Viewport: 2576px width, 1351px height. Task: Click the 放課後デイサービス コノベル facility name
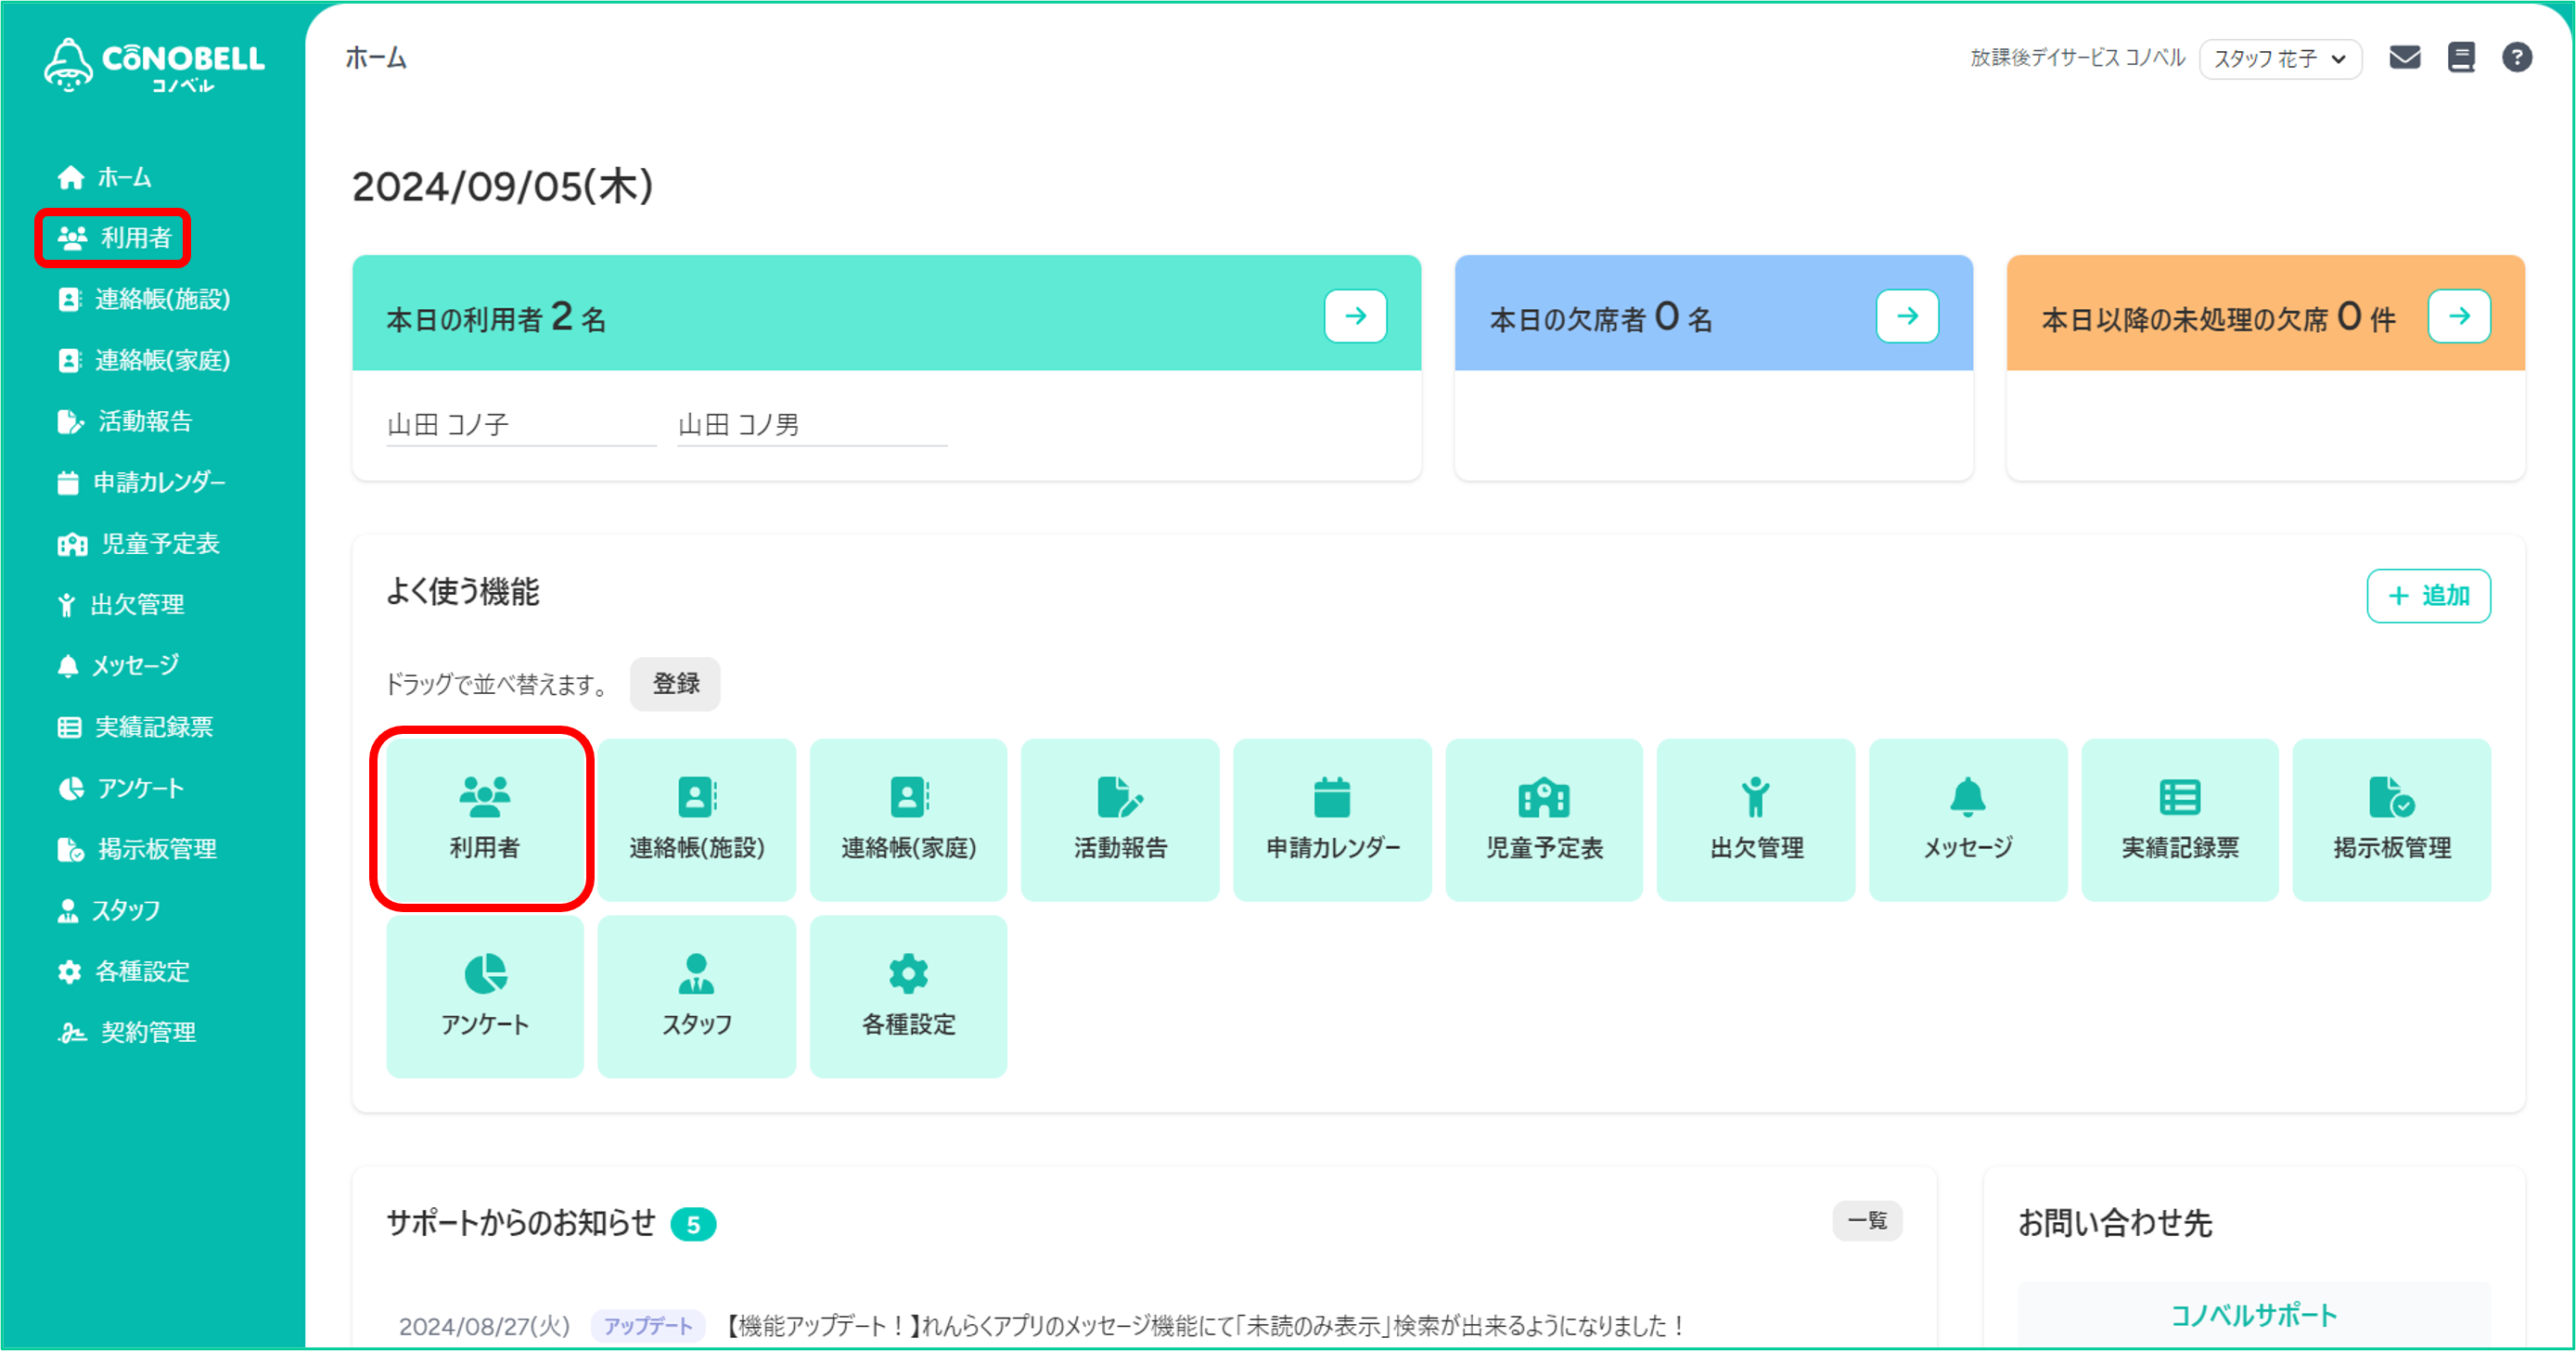coord(2078,58)
